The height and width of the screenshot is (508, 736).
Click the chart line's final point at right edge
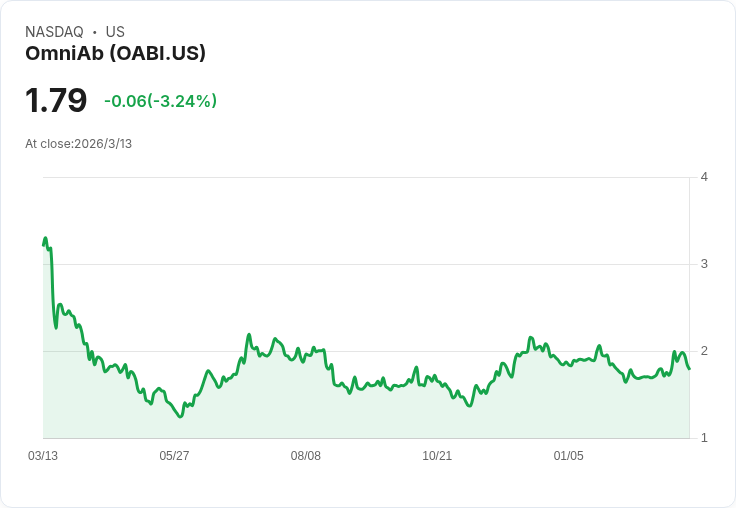689,369
